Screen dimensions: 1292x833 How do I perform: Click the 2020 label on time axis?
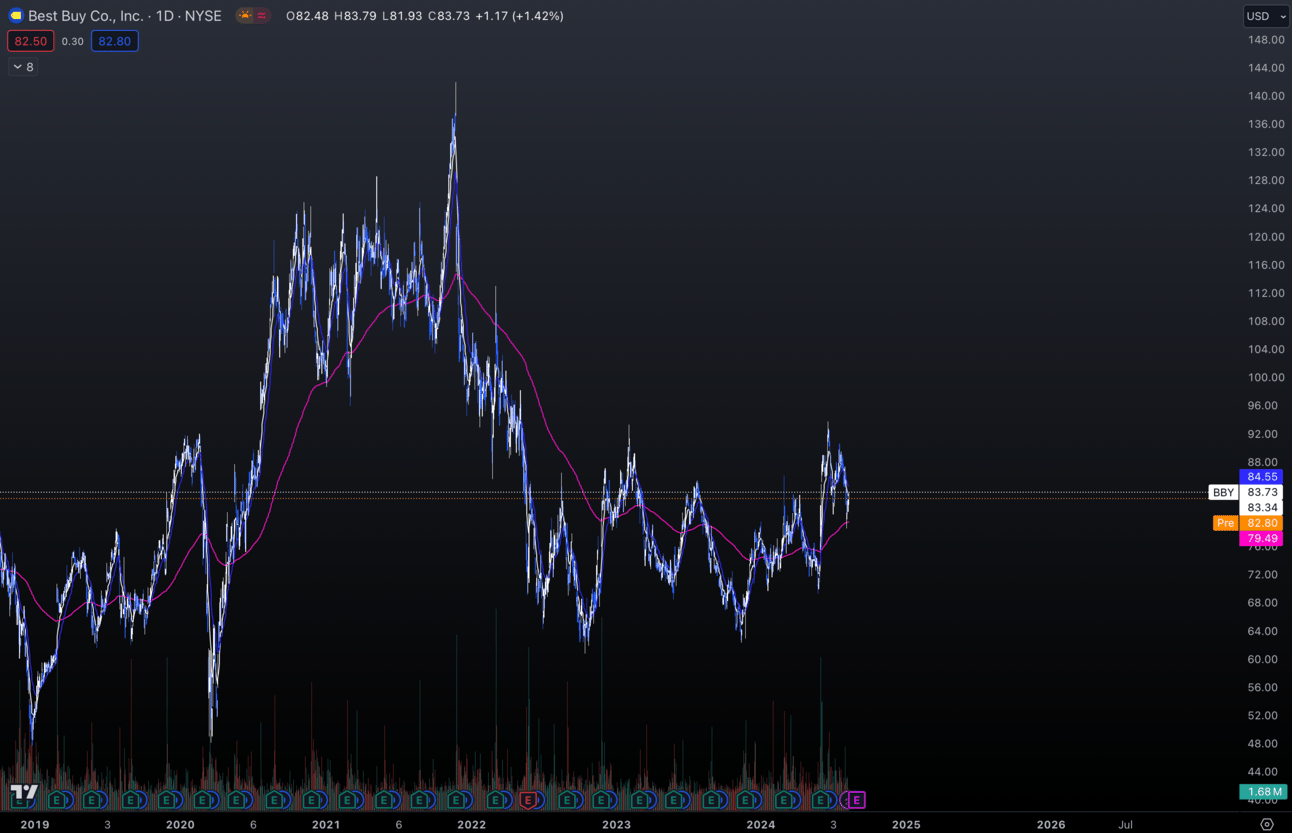[180, 825]
